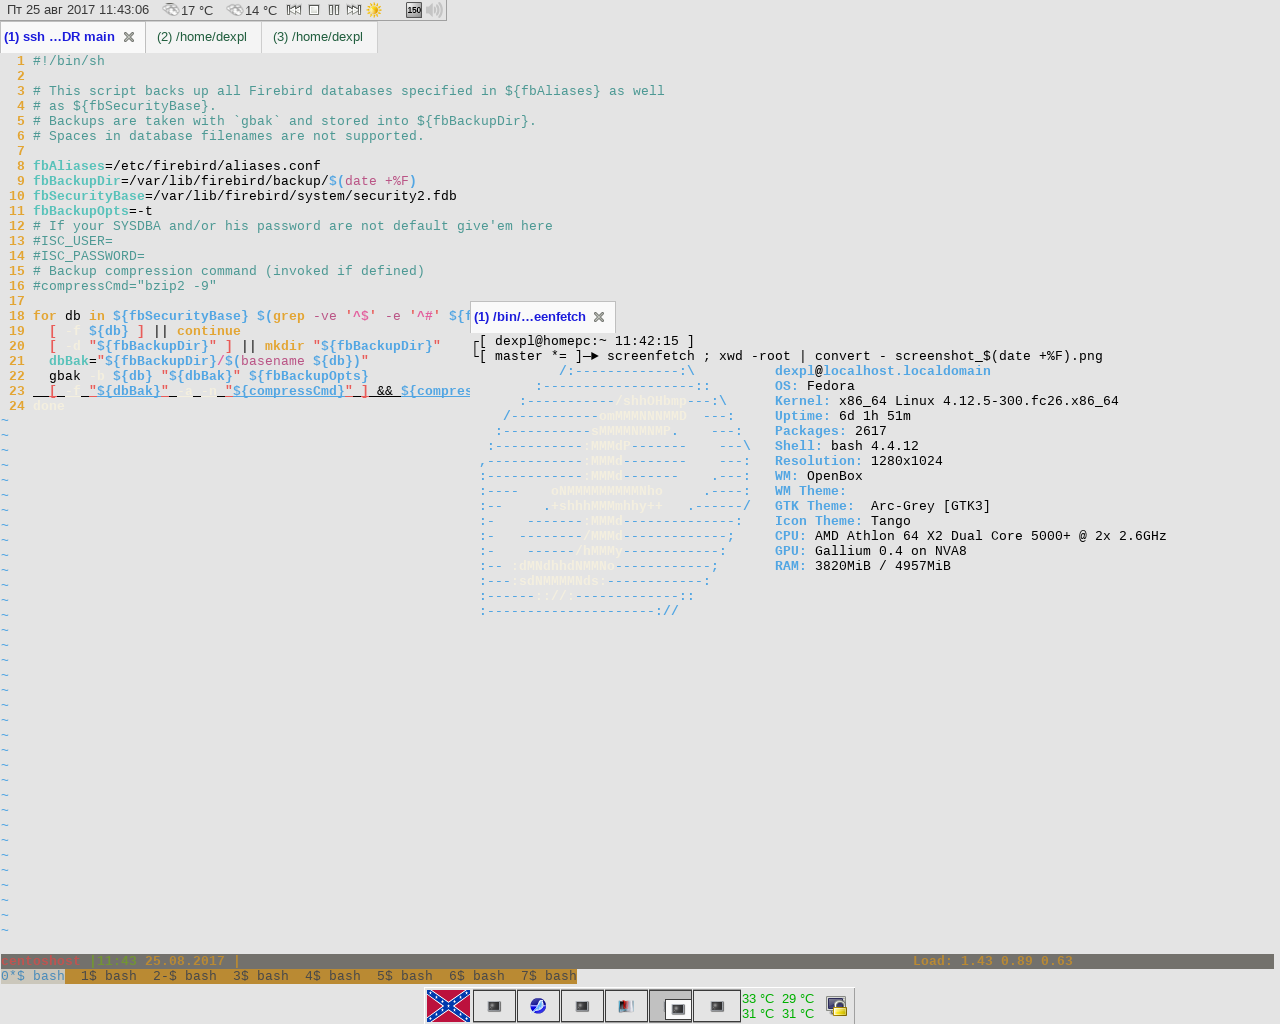
Task: Click the cloud icon beside 17 °C
Action: (171, 10)
